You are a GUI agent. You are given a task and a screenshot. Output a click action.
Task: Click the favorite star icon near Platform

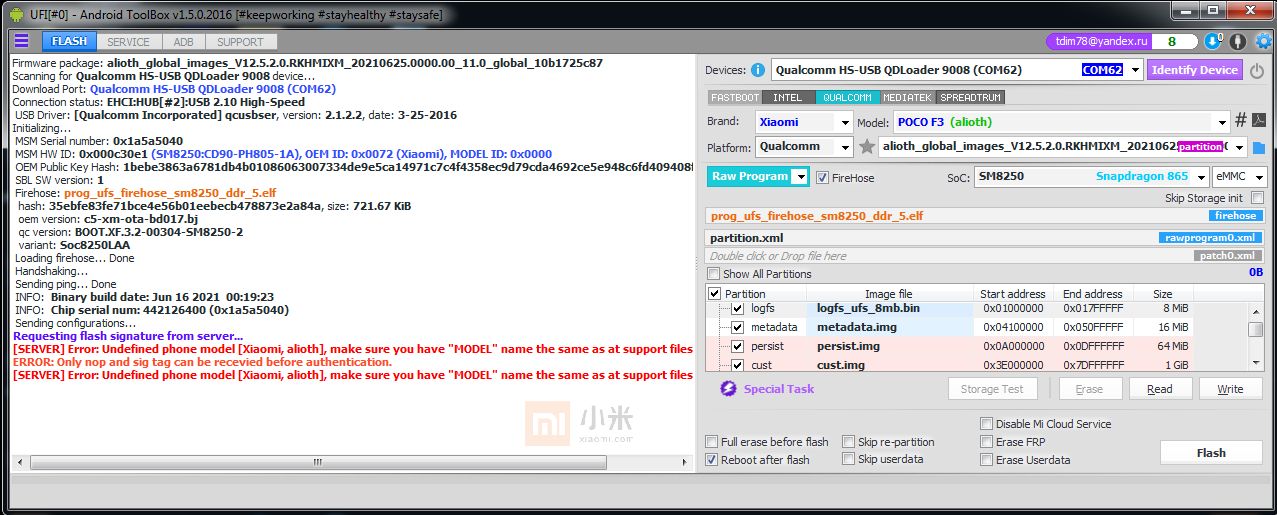coord(866,147)
